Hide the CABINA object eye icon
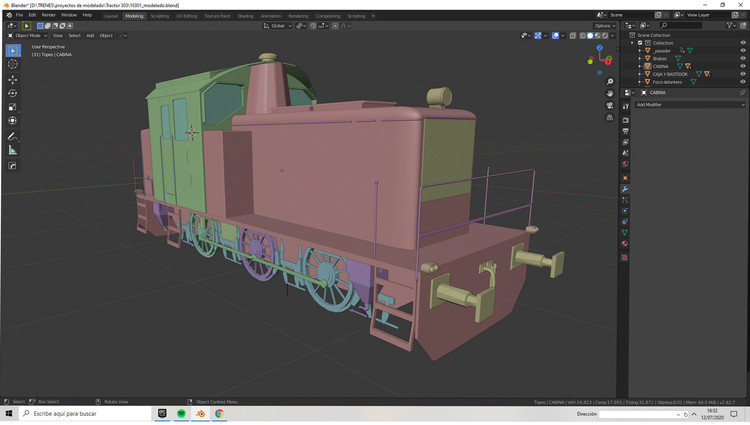Viewport: 750px width, 425px height. (743, 66)
